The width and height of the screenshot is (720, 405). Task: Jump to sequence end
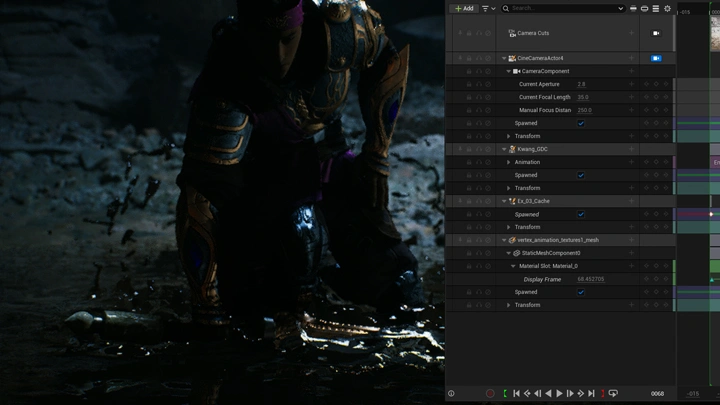click(591, 394)
